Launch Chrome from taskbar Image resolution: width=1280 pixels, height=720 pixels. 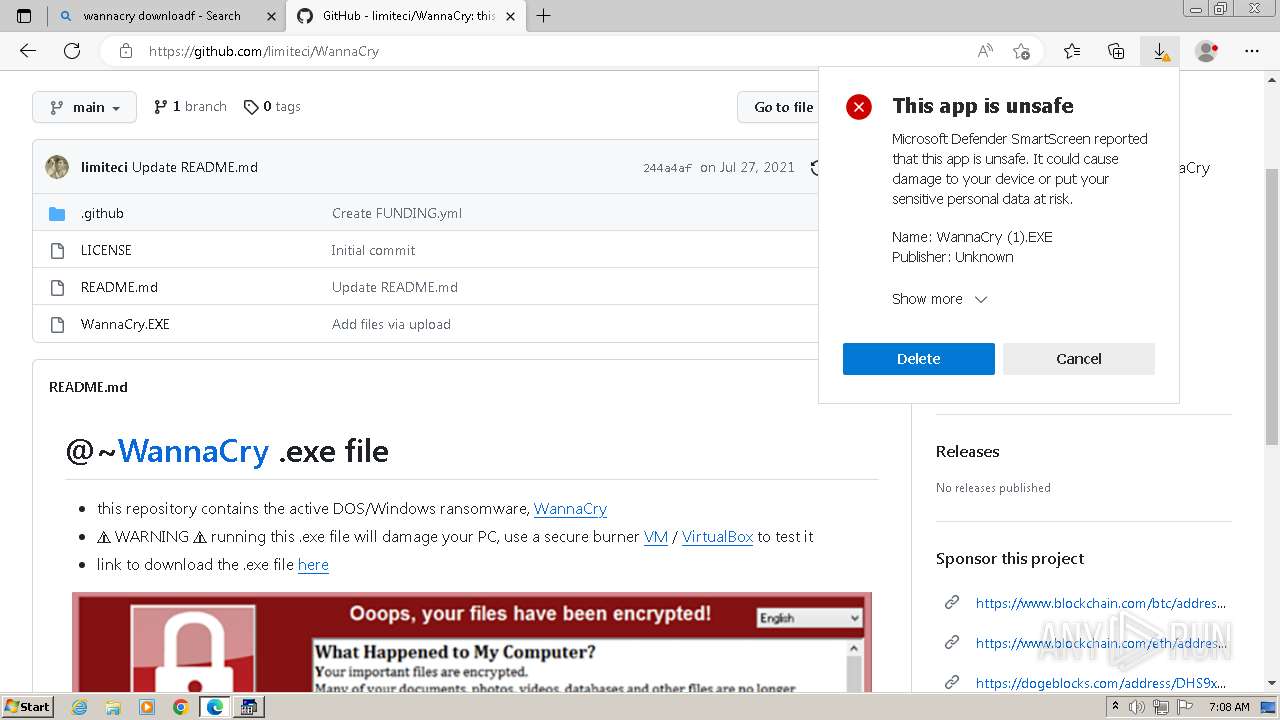coord(180,707)
